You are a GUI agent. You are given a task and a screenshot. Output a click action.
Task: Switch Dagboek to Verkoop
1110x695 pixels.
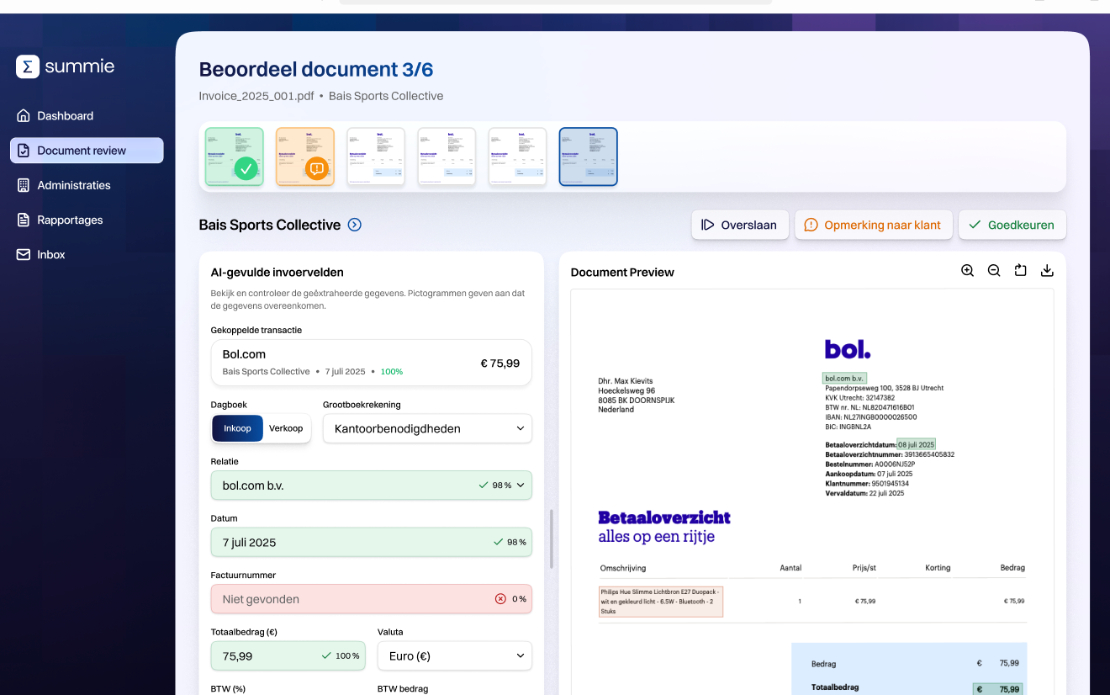click(286, 428)
